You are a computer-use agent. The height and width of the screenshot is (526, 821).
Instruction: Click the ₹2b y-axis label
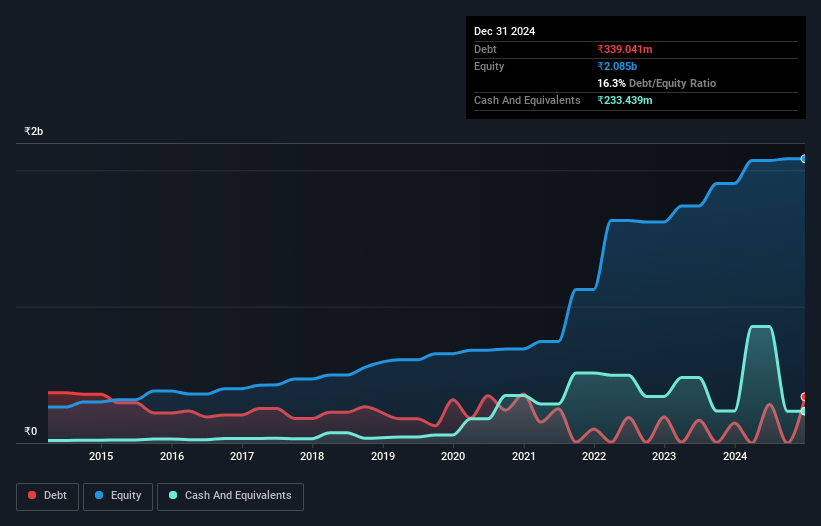tap(34, 131)
